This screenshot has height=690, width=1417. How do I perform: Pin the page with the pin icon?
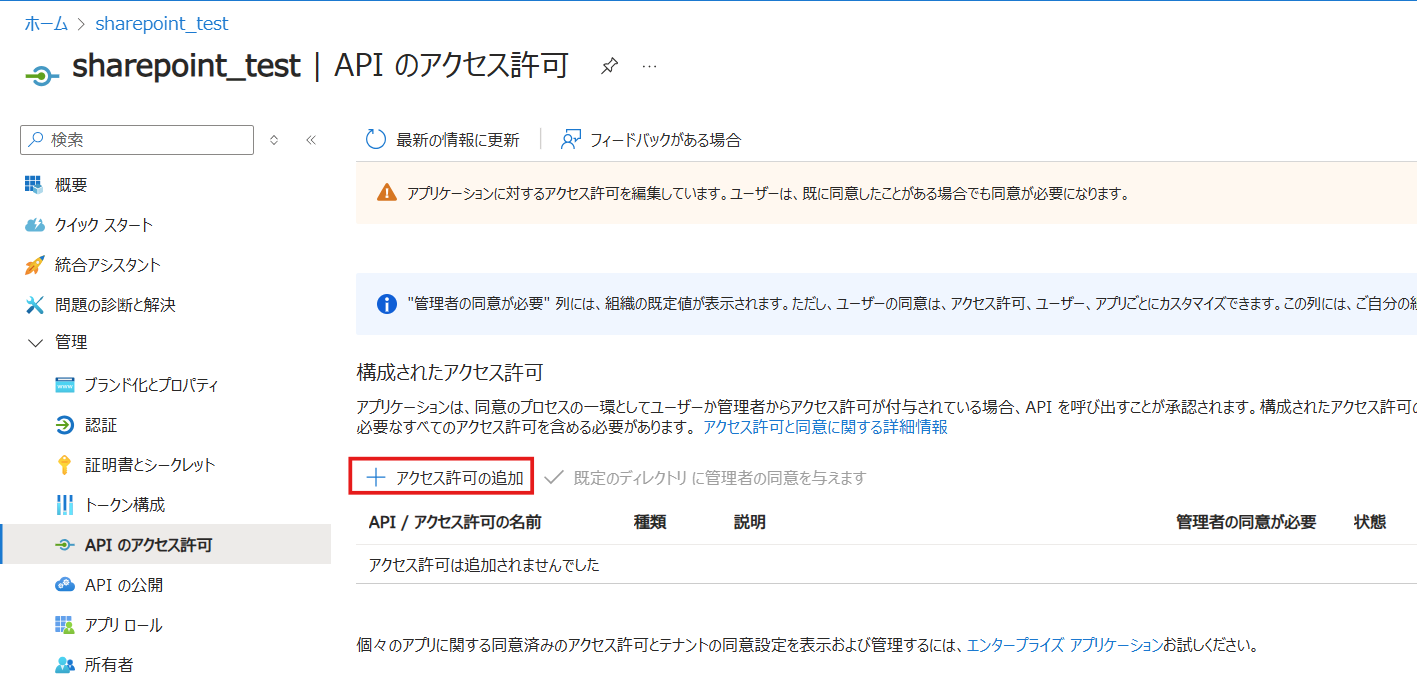click(x=609, y=66)
